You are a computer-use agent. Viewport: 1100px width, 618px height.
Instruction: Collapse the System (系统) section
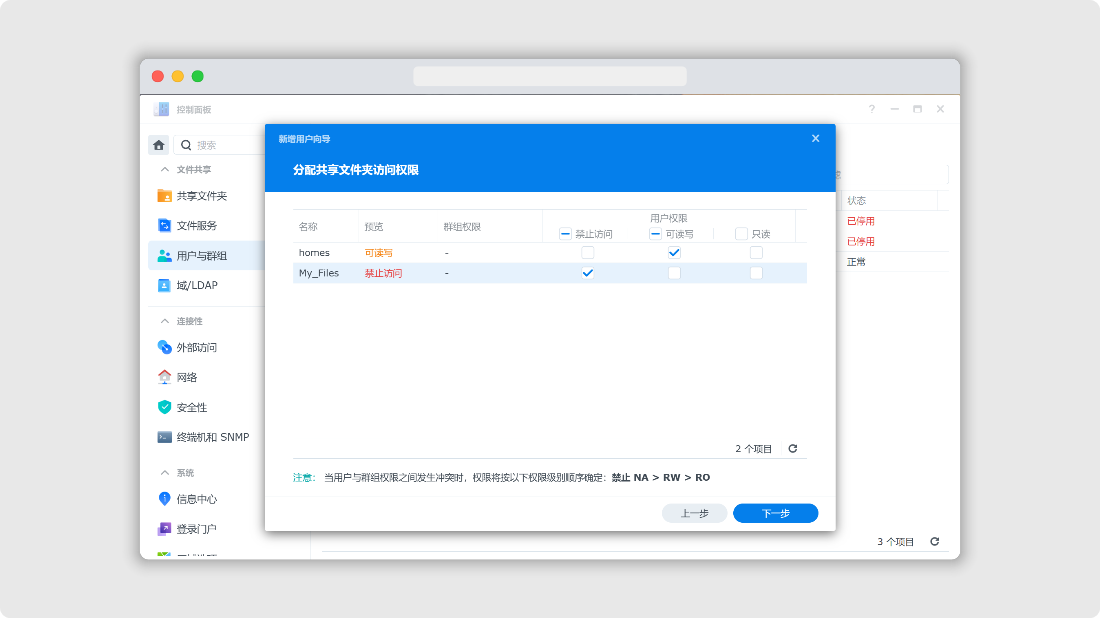click(165, 473)
